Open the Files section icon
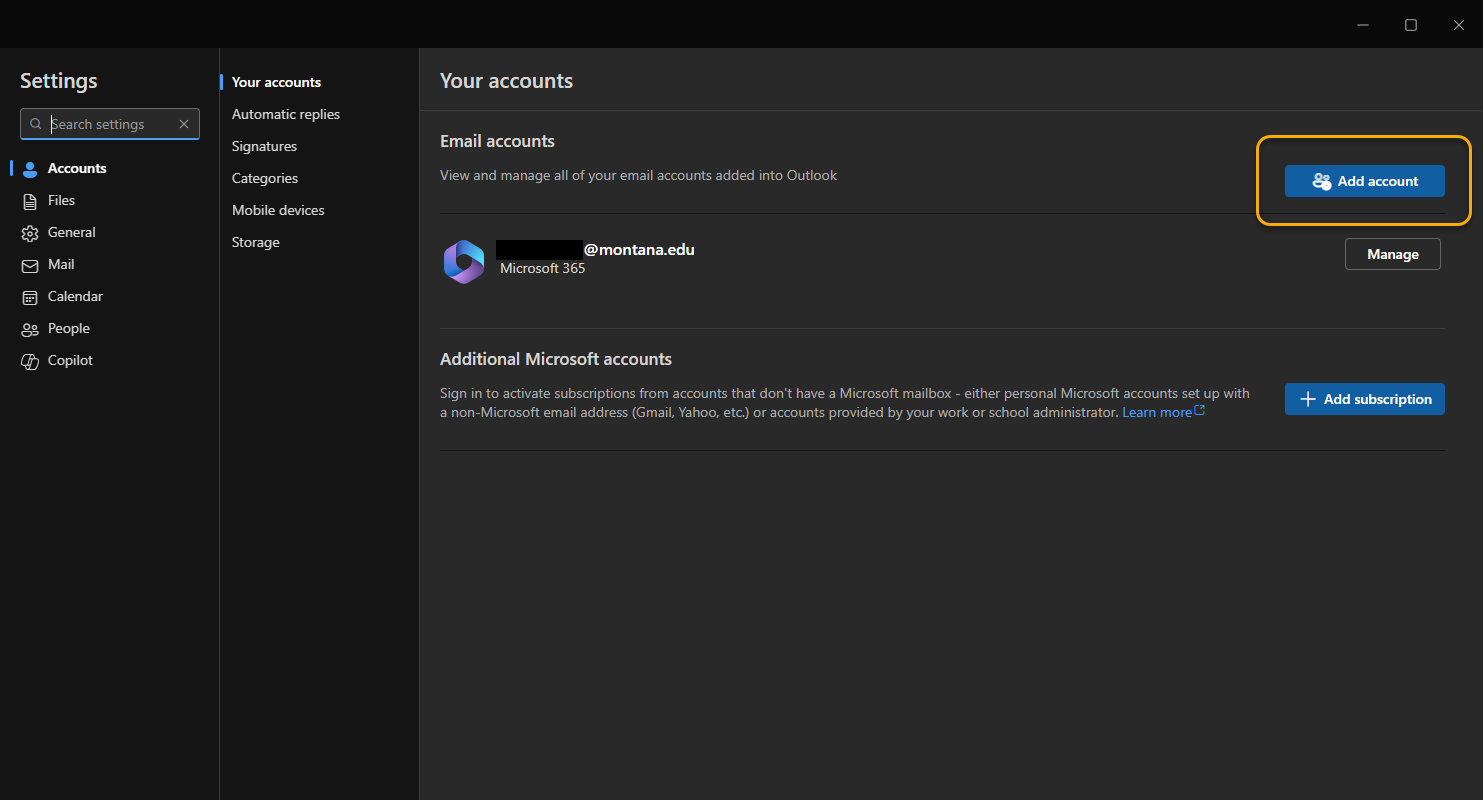This screenshot has width=1483, height=800. tap(30, 200)
